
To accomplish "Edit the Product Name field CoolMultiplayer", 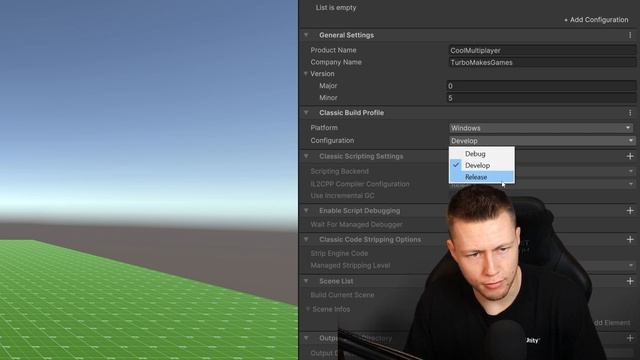I will point(542,50).
